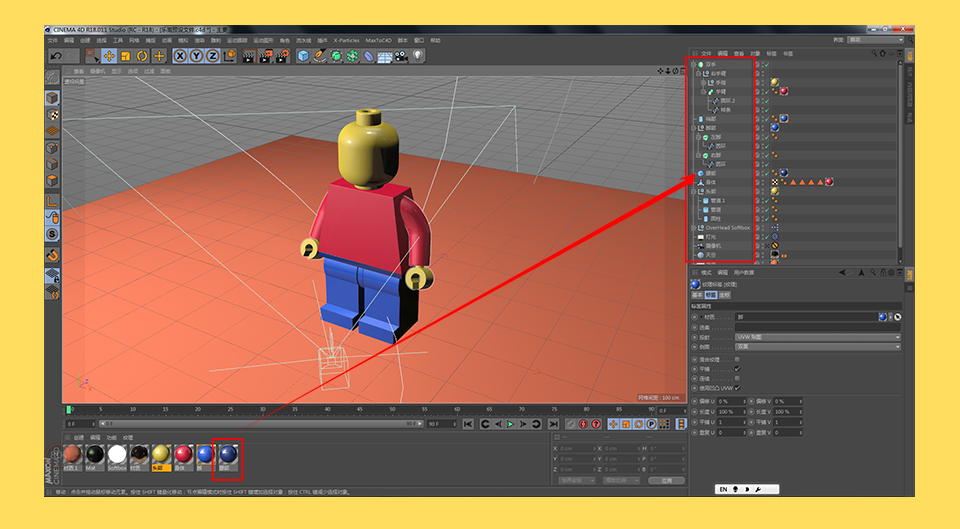Click the timeline frame range slider
960x529 pixels.
pos(261,424)
